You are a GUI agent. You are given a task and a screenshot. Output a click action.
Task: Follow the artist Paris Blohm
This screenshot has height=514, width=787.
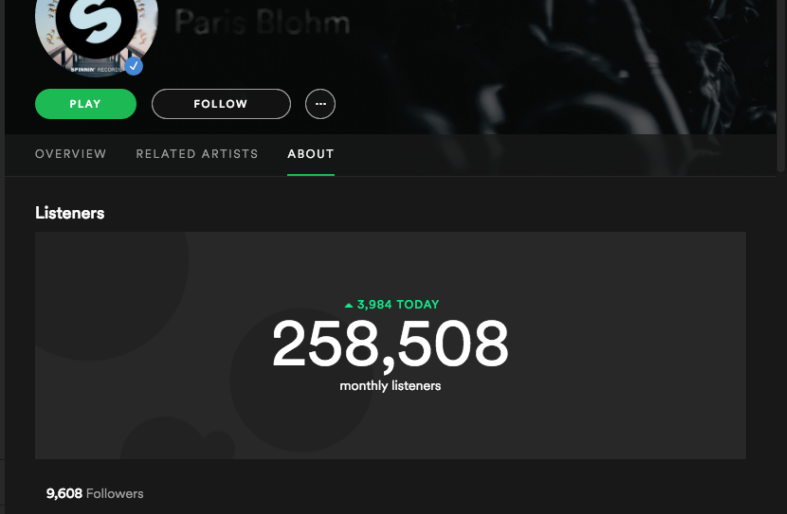(x=221, y=104)
